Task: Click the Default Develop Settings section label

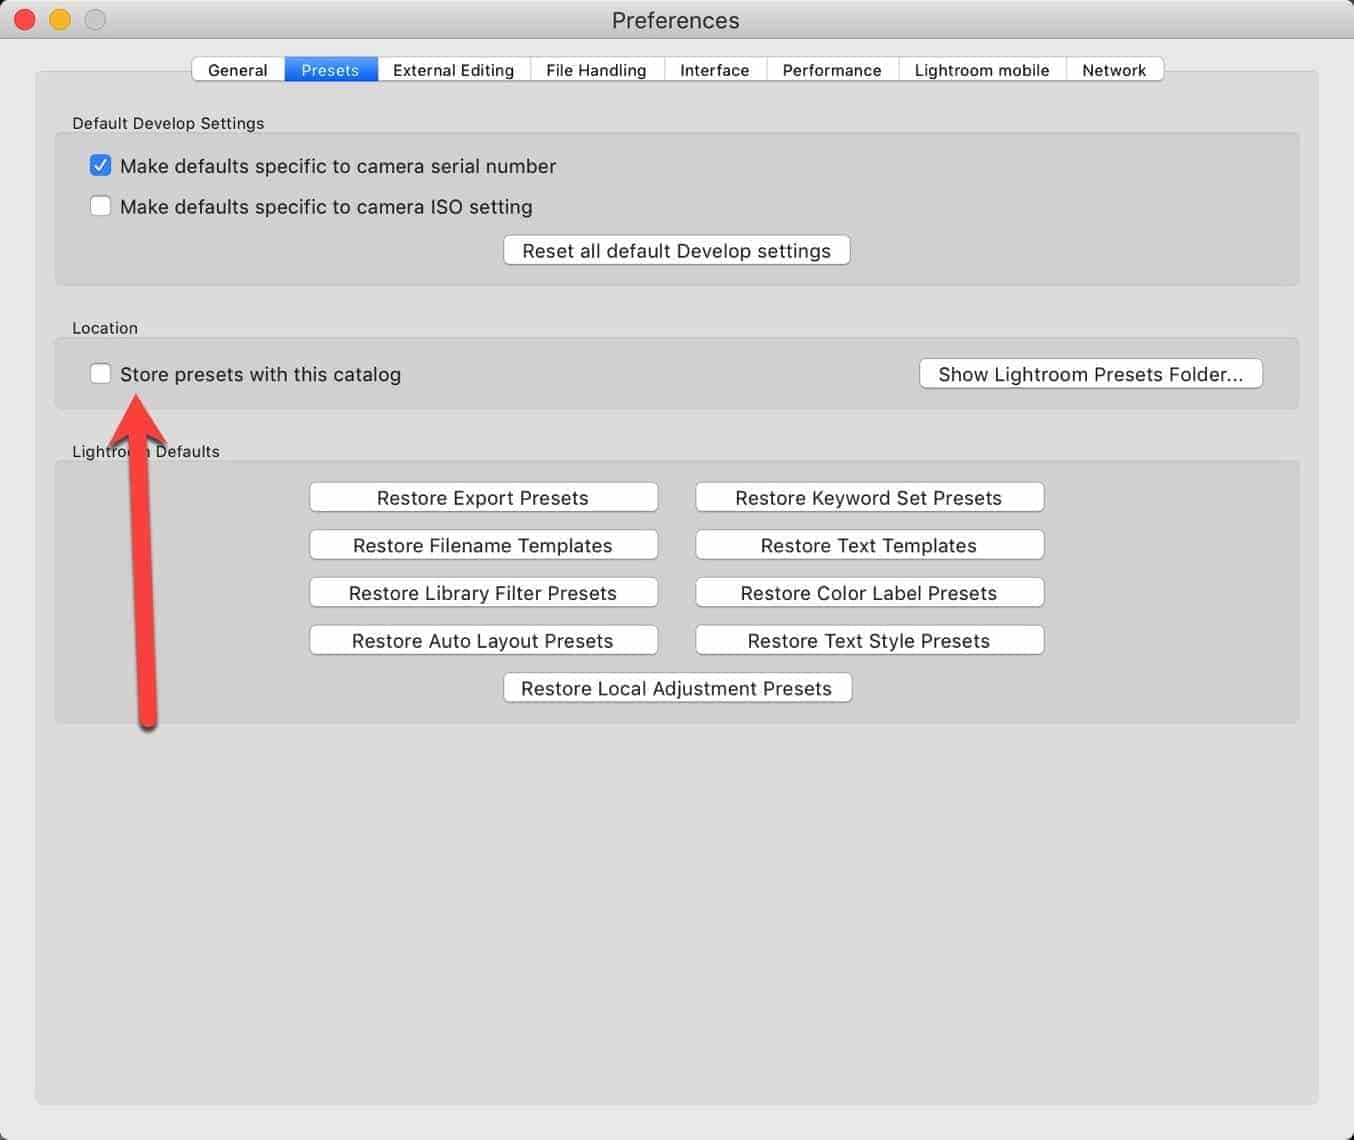Action: (x=168, y=123)
